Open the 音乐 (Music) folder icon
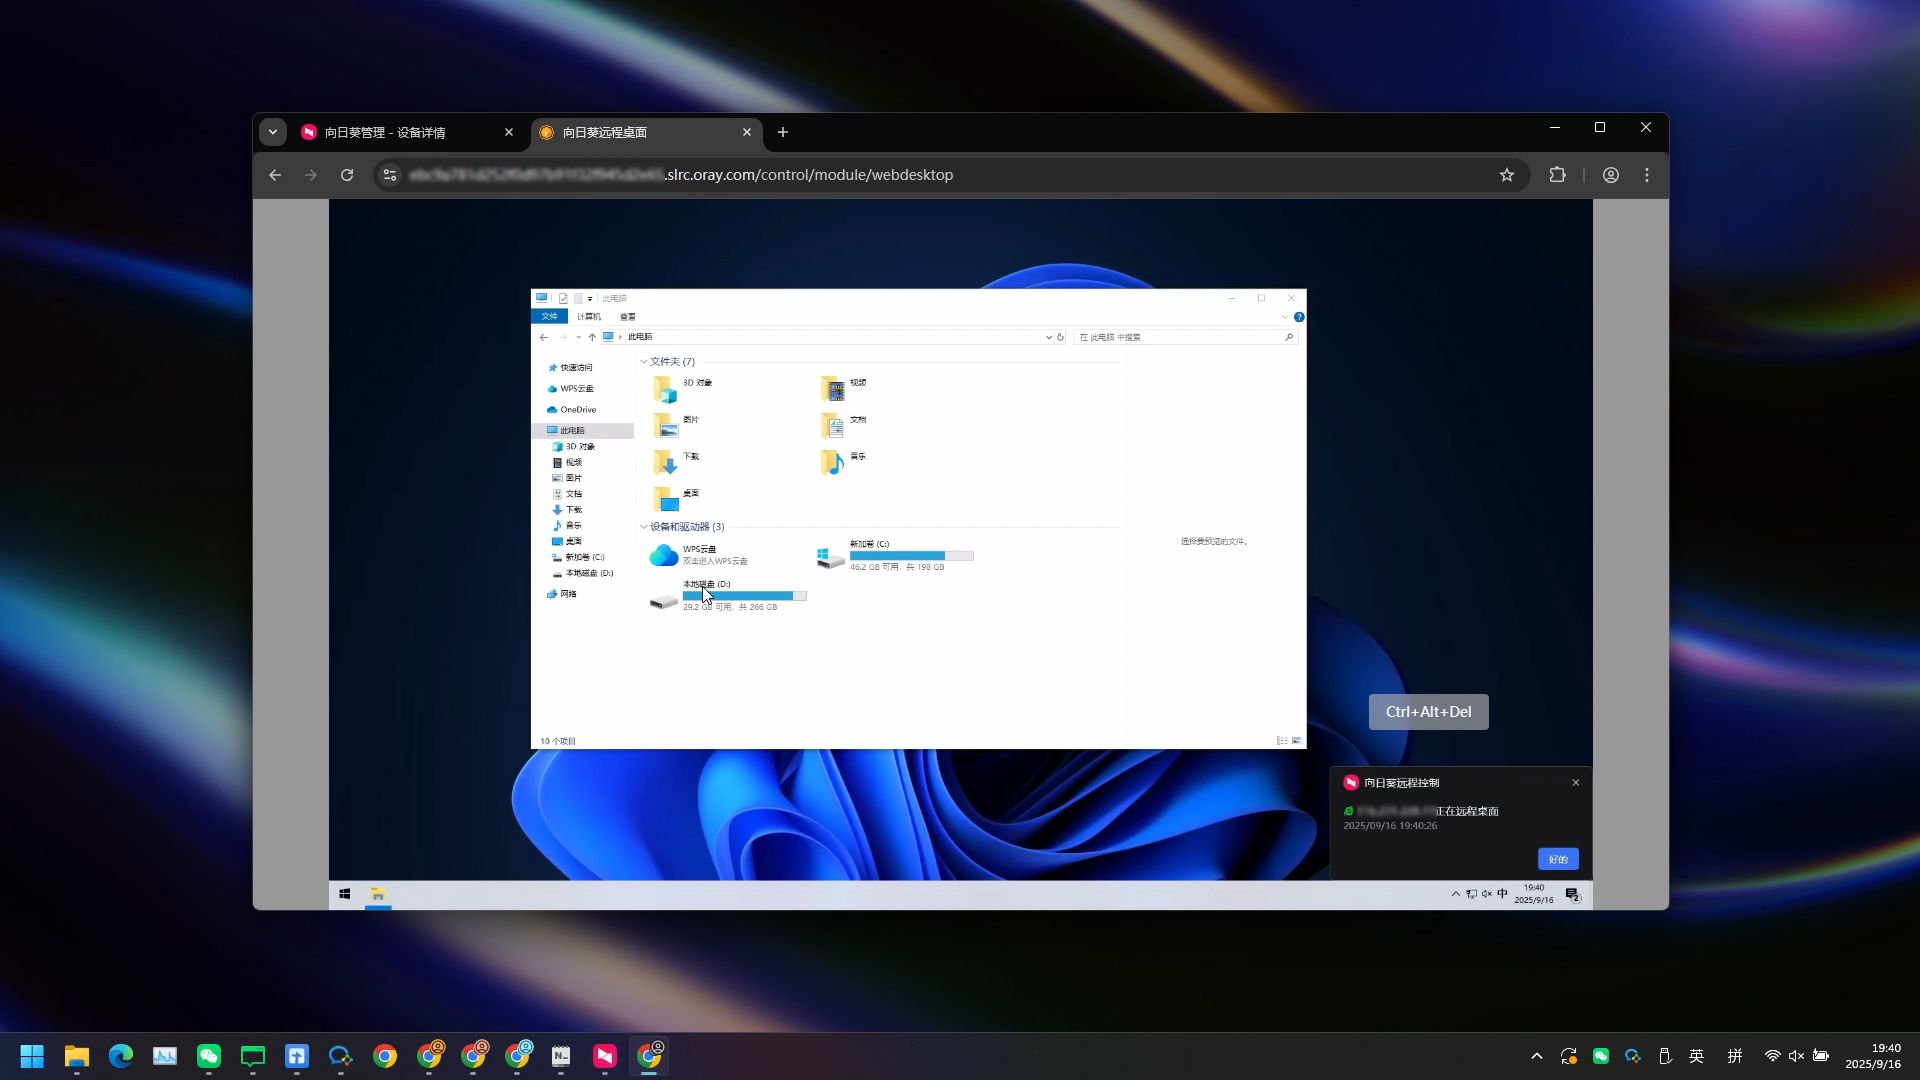Image resolution: width=1920 pixels, height=1080 pixels. point(832,462)
